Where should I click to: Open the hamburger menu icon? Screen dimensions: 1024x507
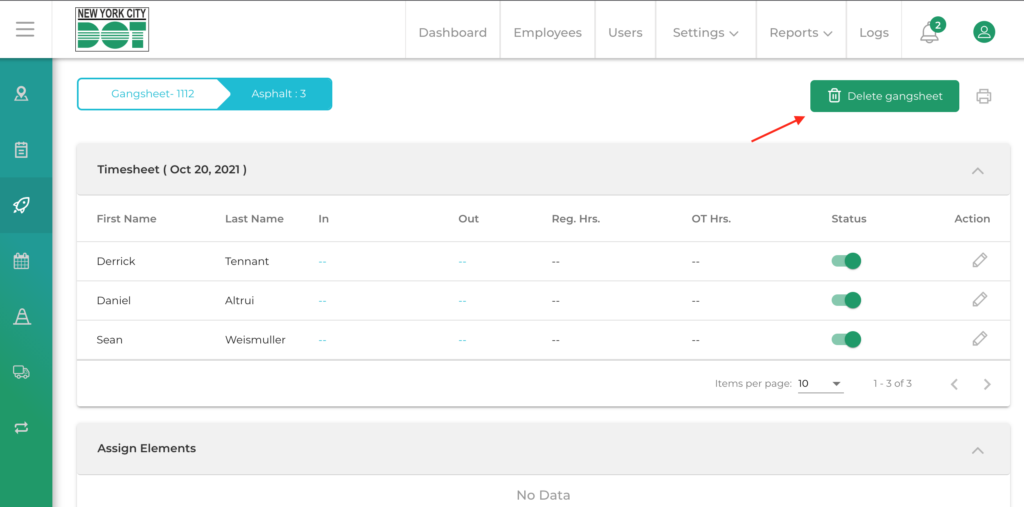(x=25, y=30)
